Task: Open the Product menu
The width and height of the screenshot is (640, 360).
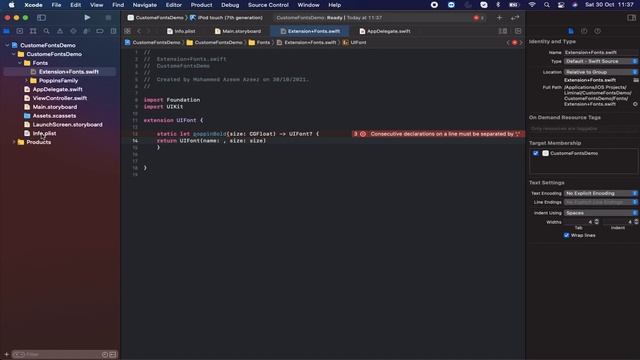Action: click(201, 5)
